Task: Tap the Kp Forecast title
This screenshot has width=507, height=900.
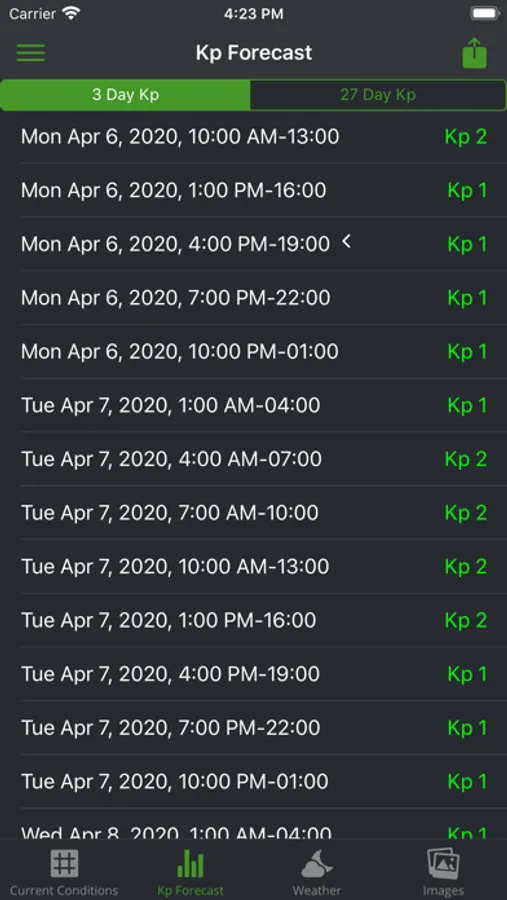Action: 254,53
